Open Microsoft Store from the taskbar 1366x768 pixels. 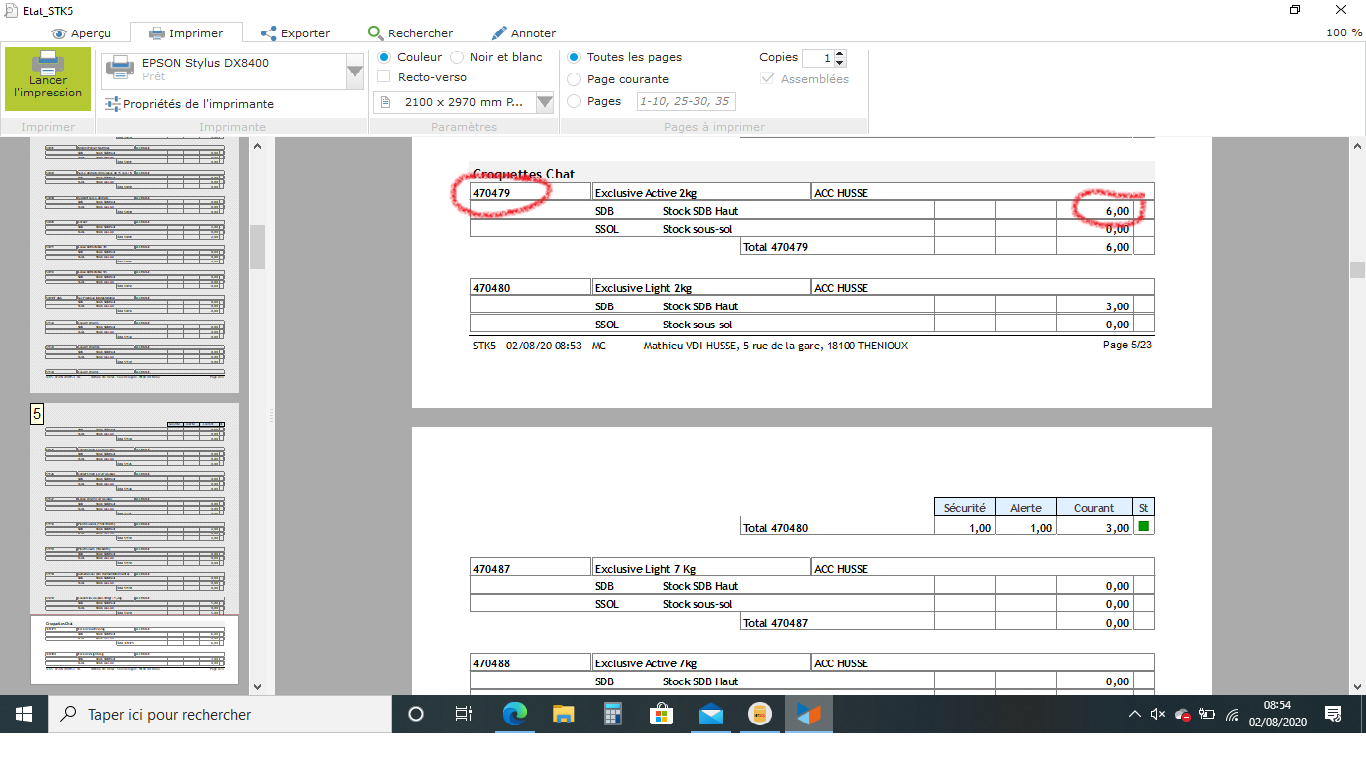(662, 714)
